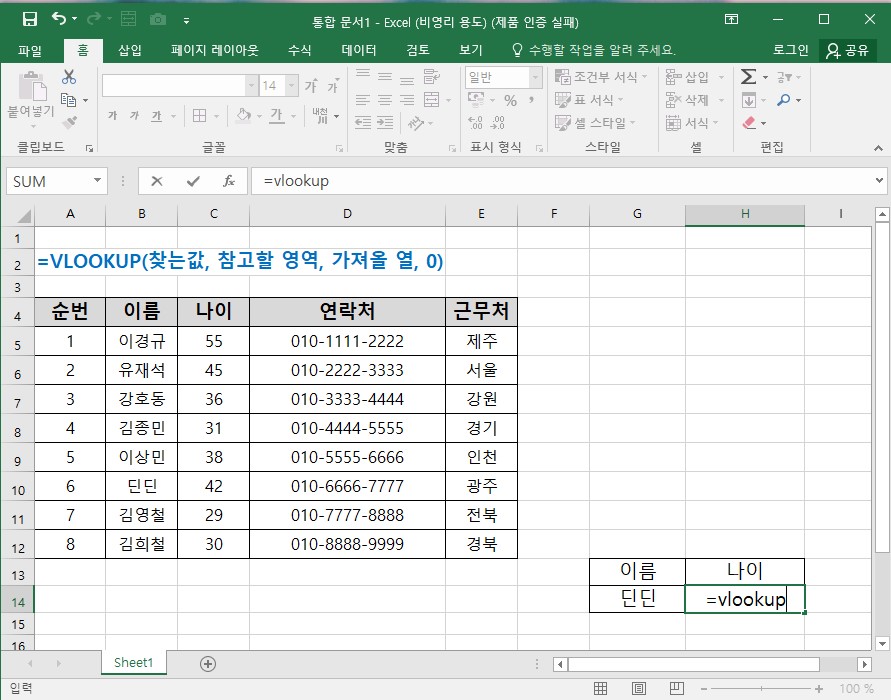Click the Cut scissors icon
This screenshot has width=891, height=700.
coord(69,77)
